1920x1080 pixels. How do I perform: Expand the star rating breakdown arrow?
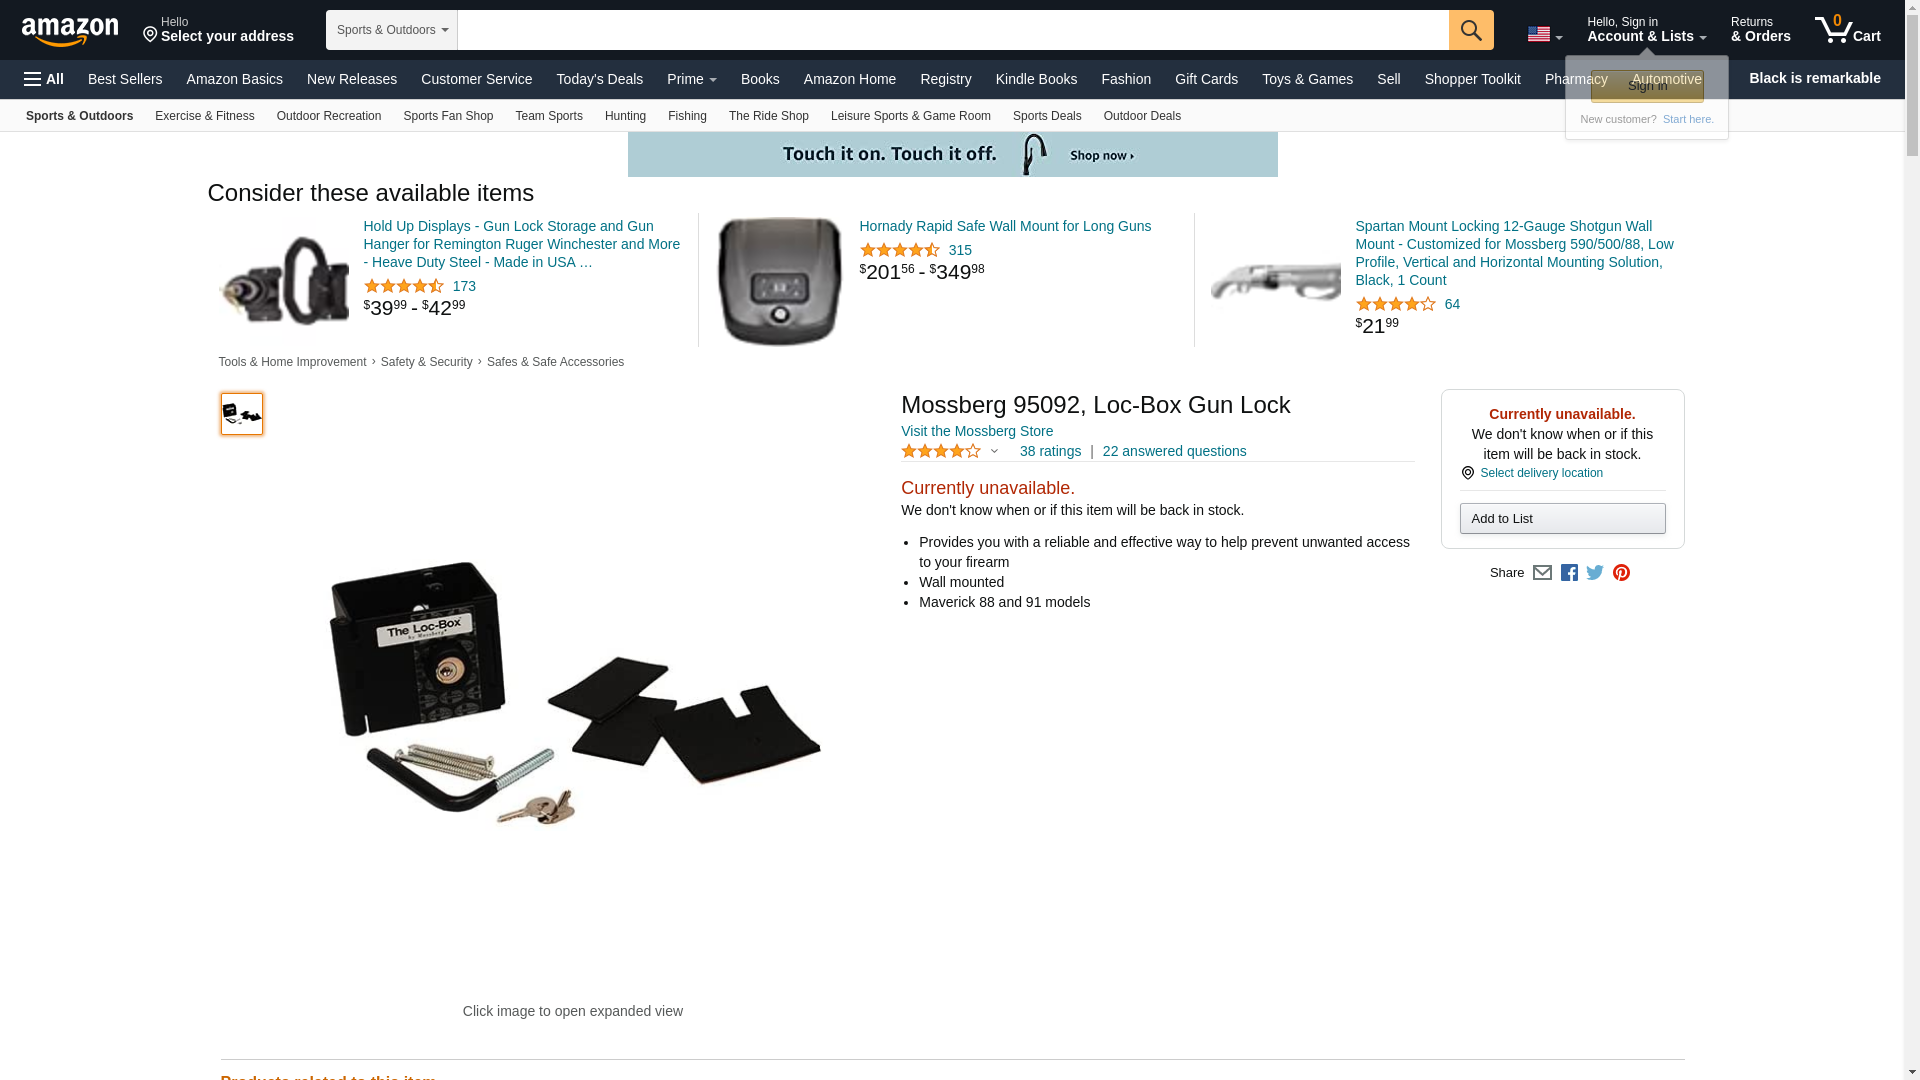click(994, 451)
